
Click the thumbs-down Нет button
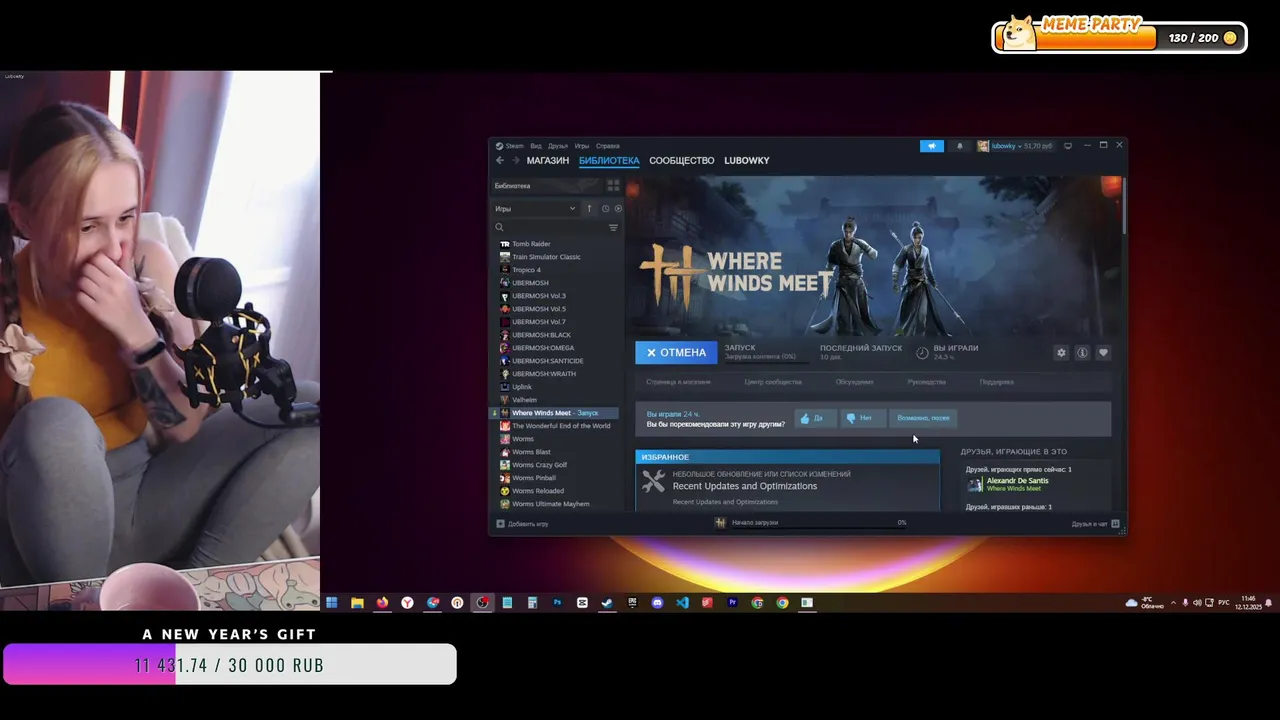pos(864,418)
